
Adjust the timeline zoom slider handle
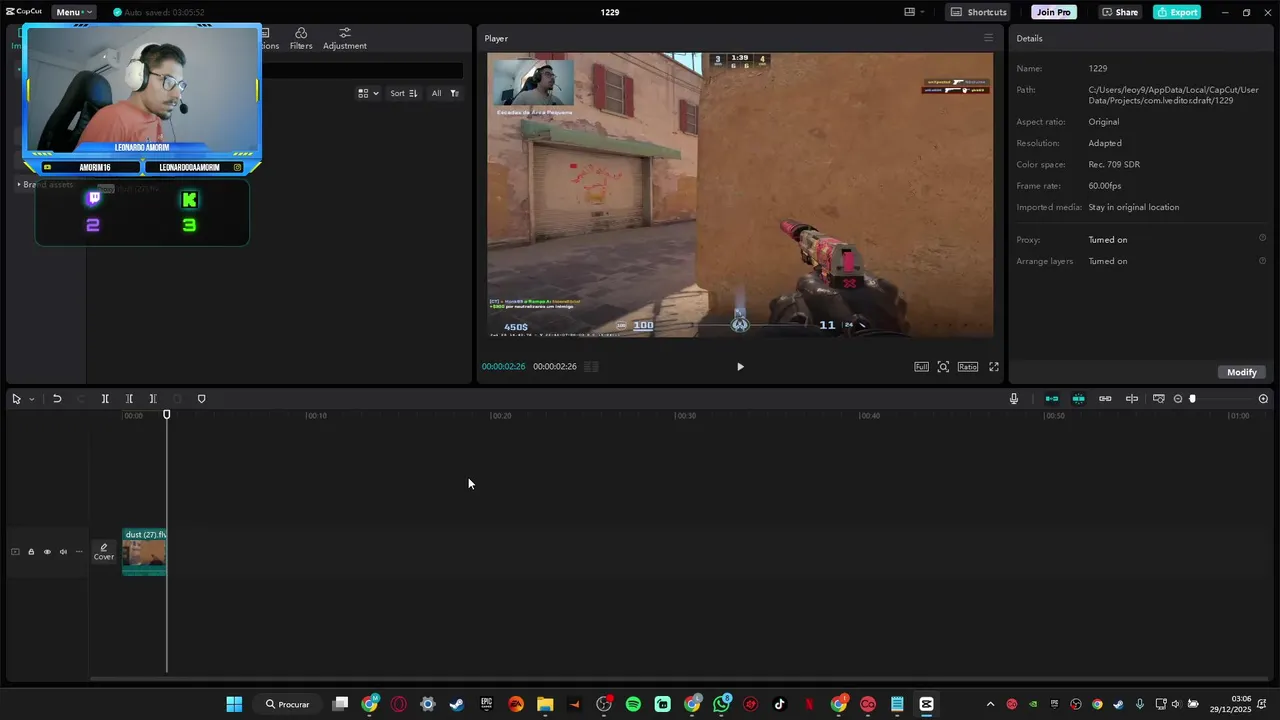pos(1192,399)
